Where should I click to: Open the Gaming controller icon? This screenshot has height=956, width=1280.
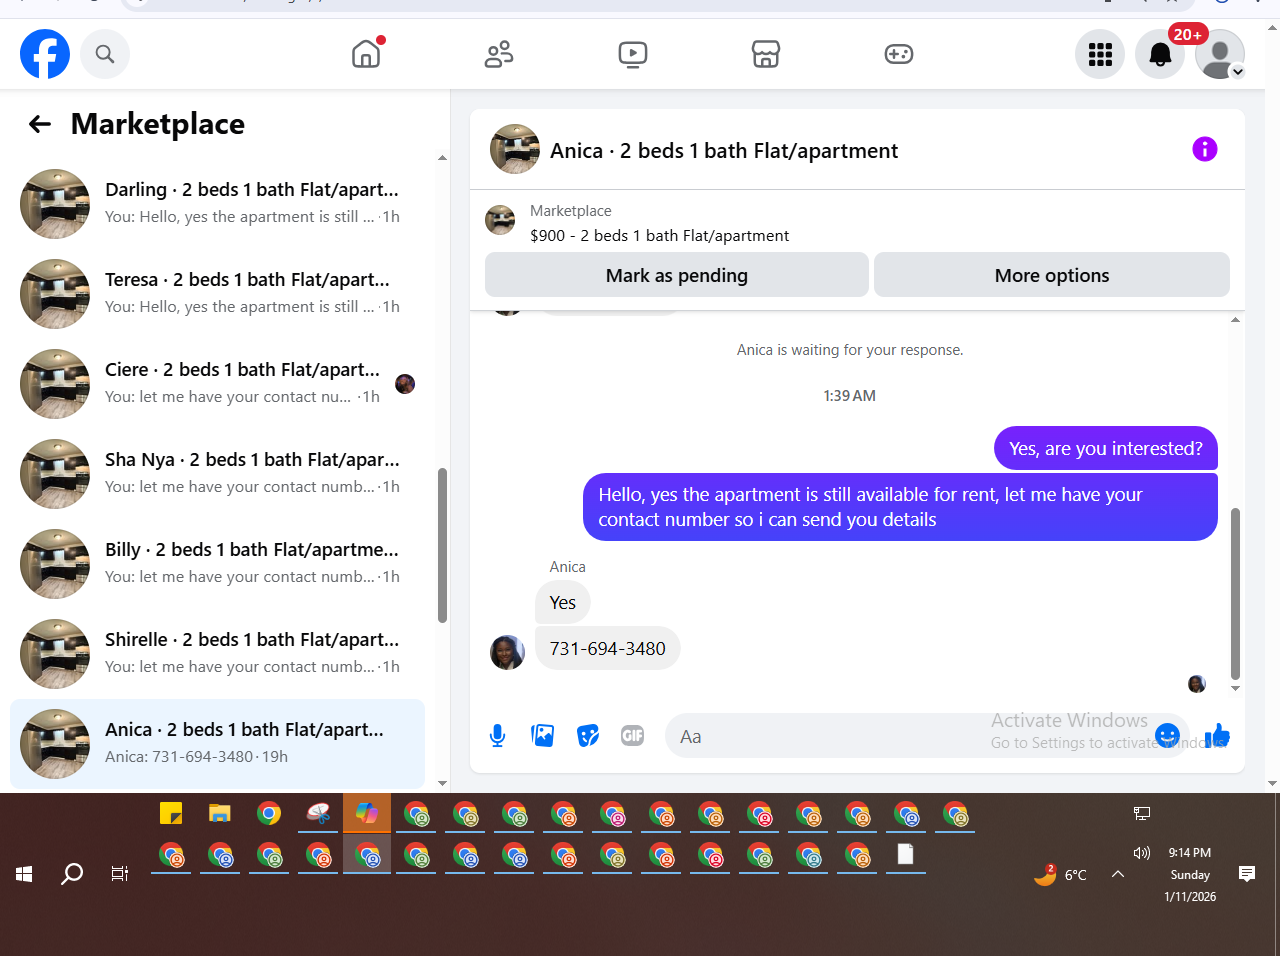(x=899, y=54)
